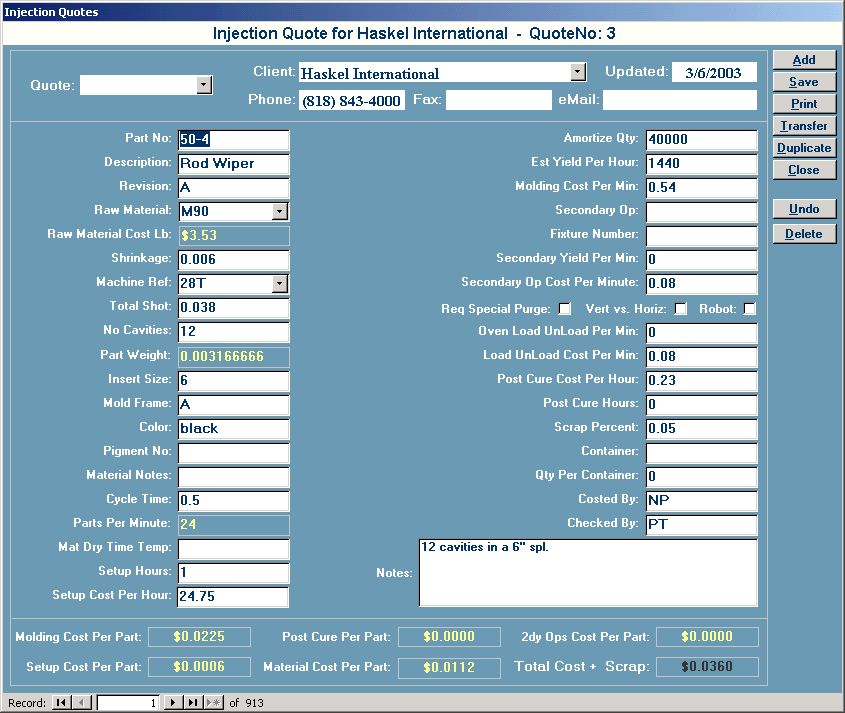Click the Phone number field
Image resolution: width=845 pixels, height=713 pixels.
352,100
